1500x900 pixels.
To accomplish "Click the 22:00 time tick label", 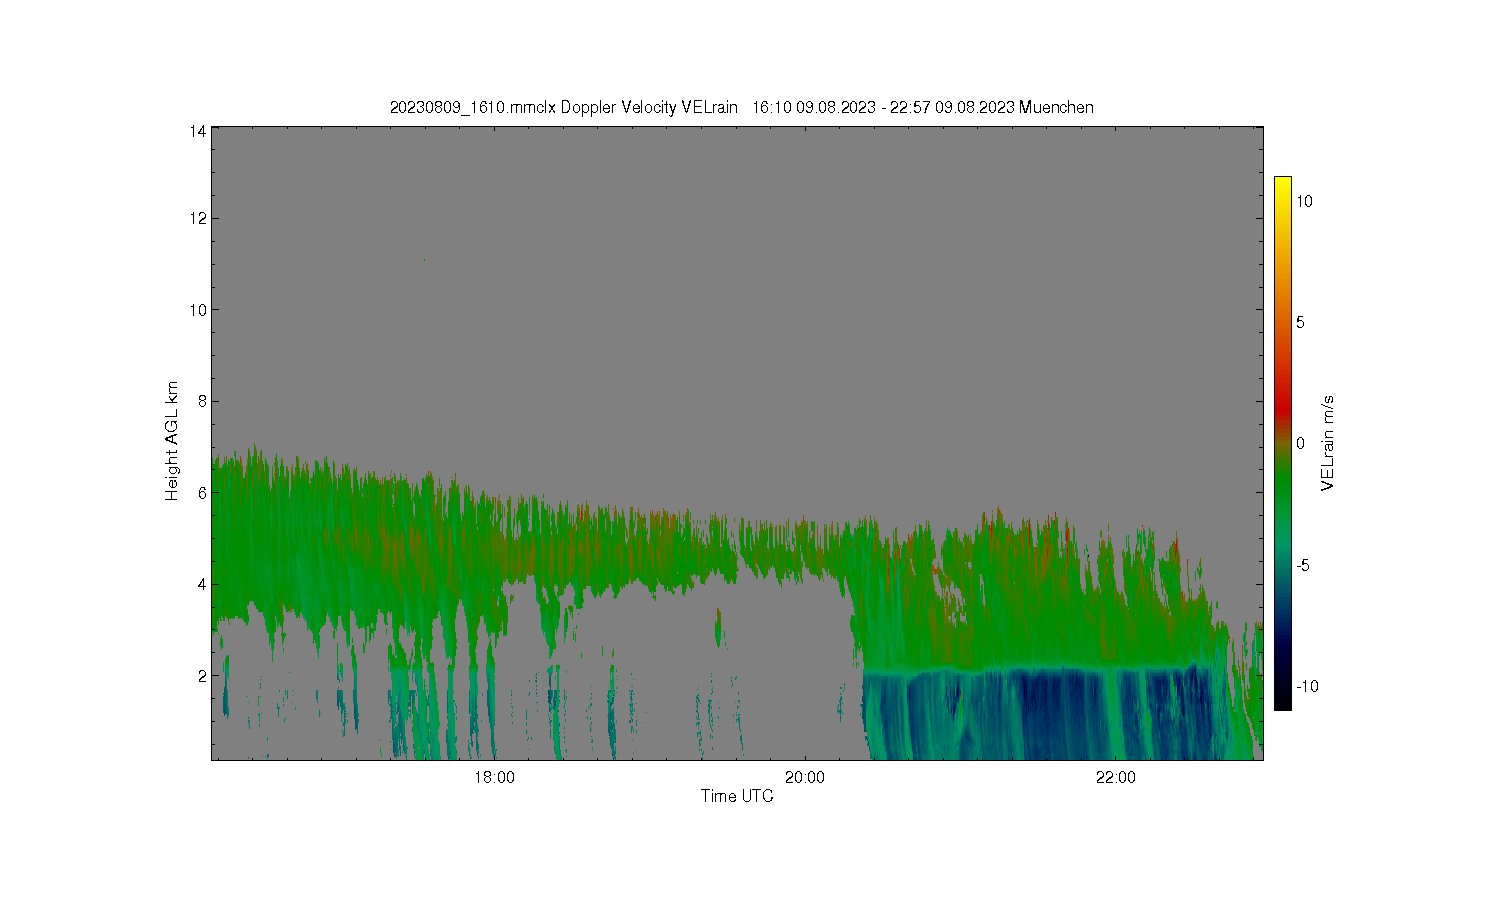I will tap(1116, 778).
